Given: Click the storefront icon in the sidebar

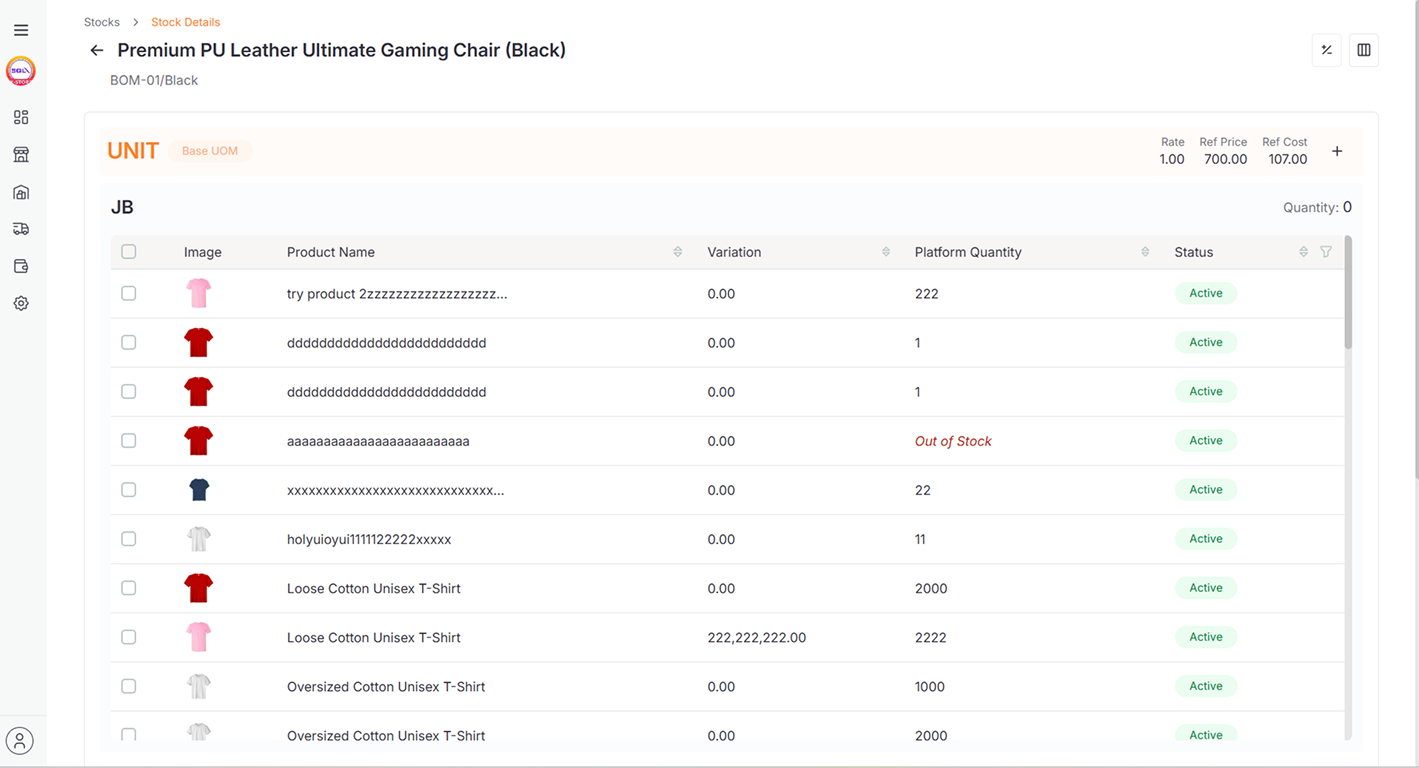Looking at the screenshot, I should coord(21,155).
